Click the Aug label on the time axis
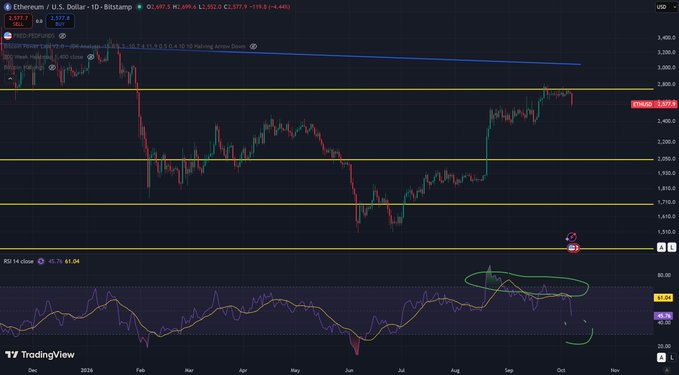 click(455, 370)
